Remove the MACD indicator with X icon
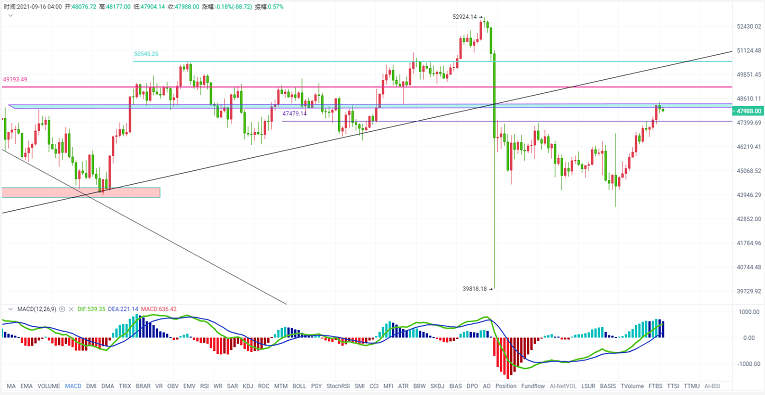765x395 pixels. click(71, 309)
